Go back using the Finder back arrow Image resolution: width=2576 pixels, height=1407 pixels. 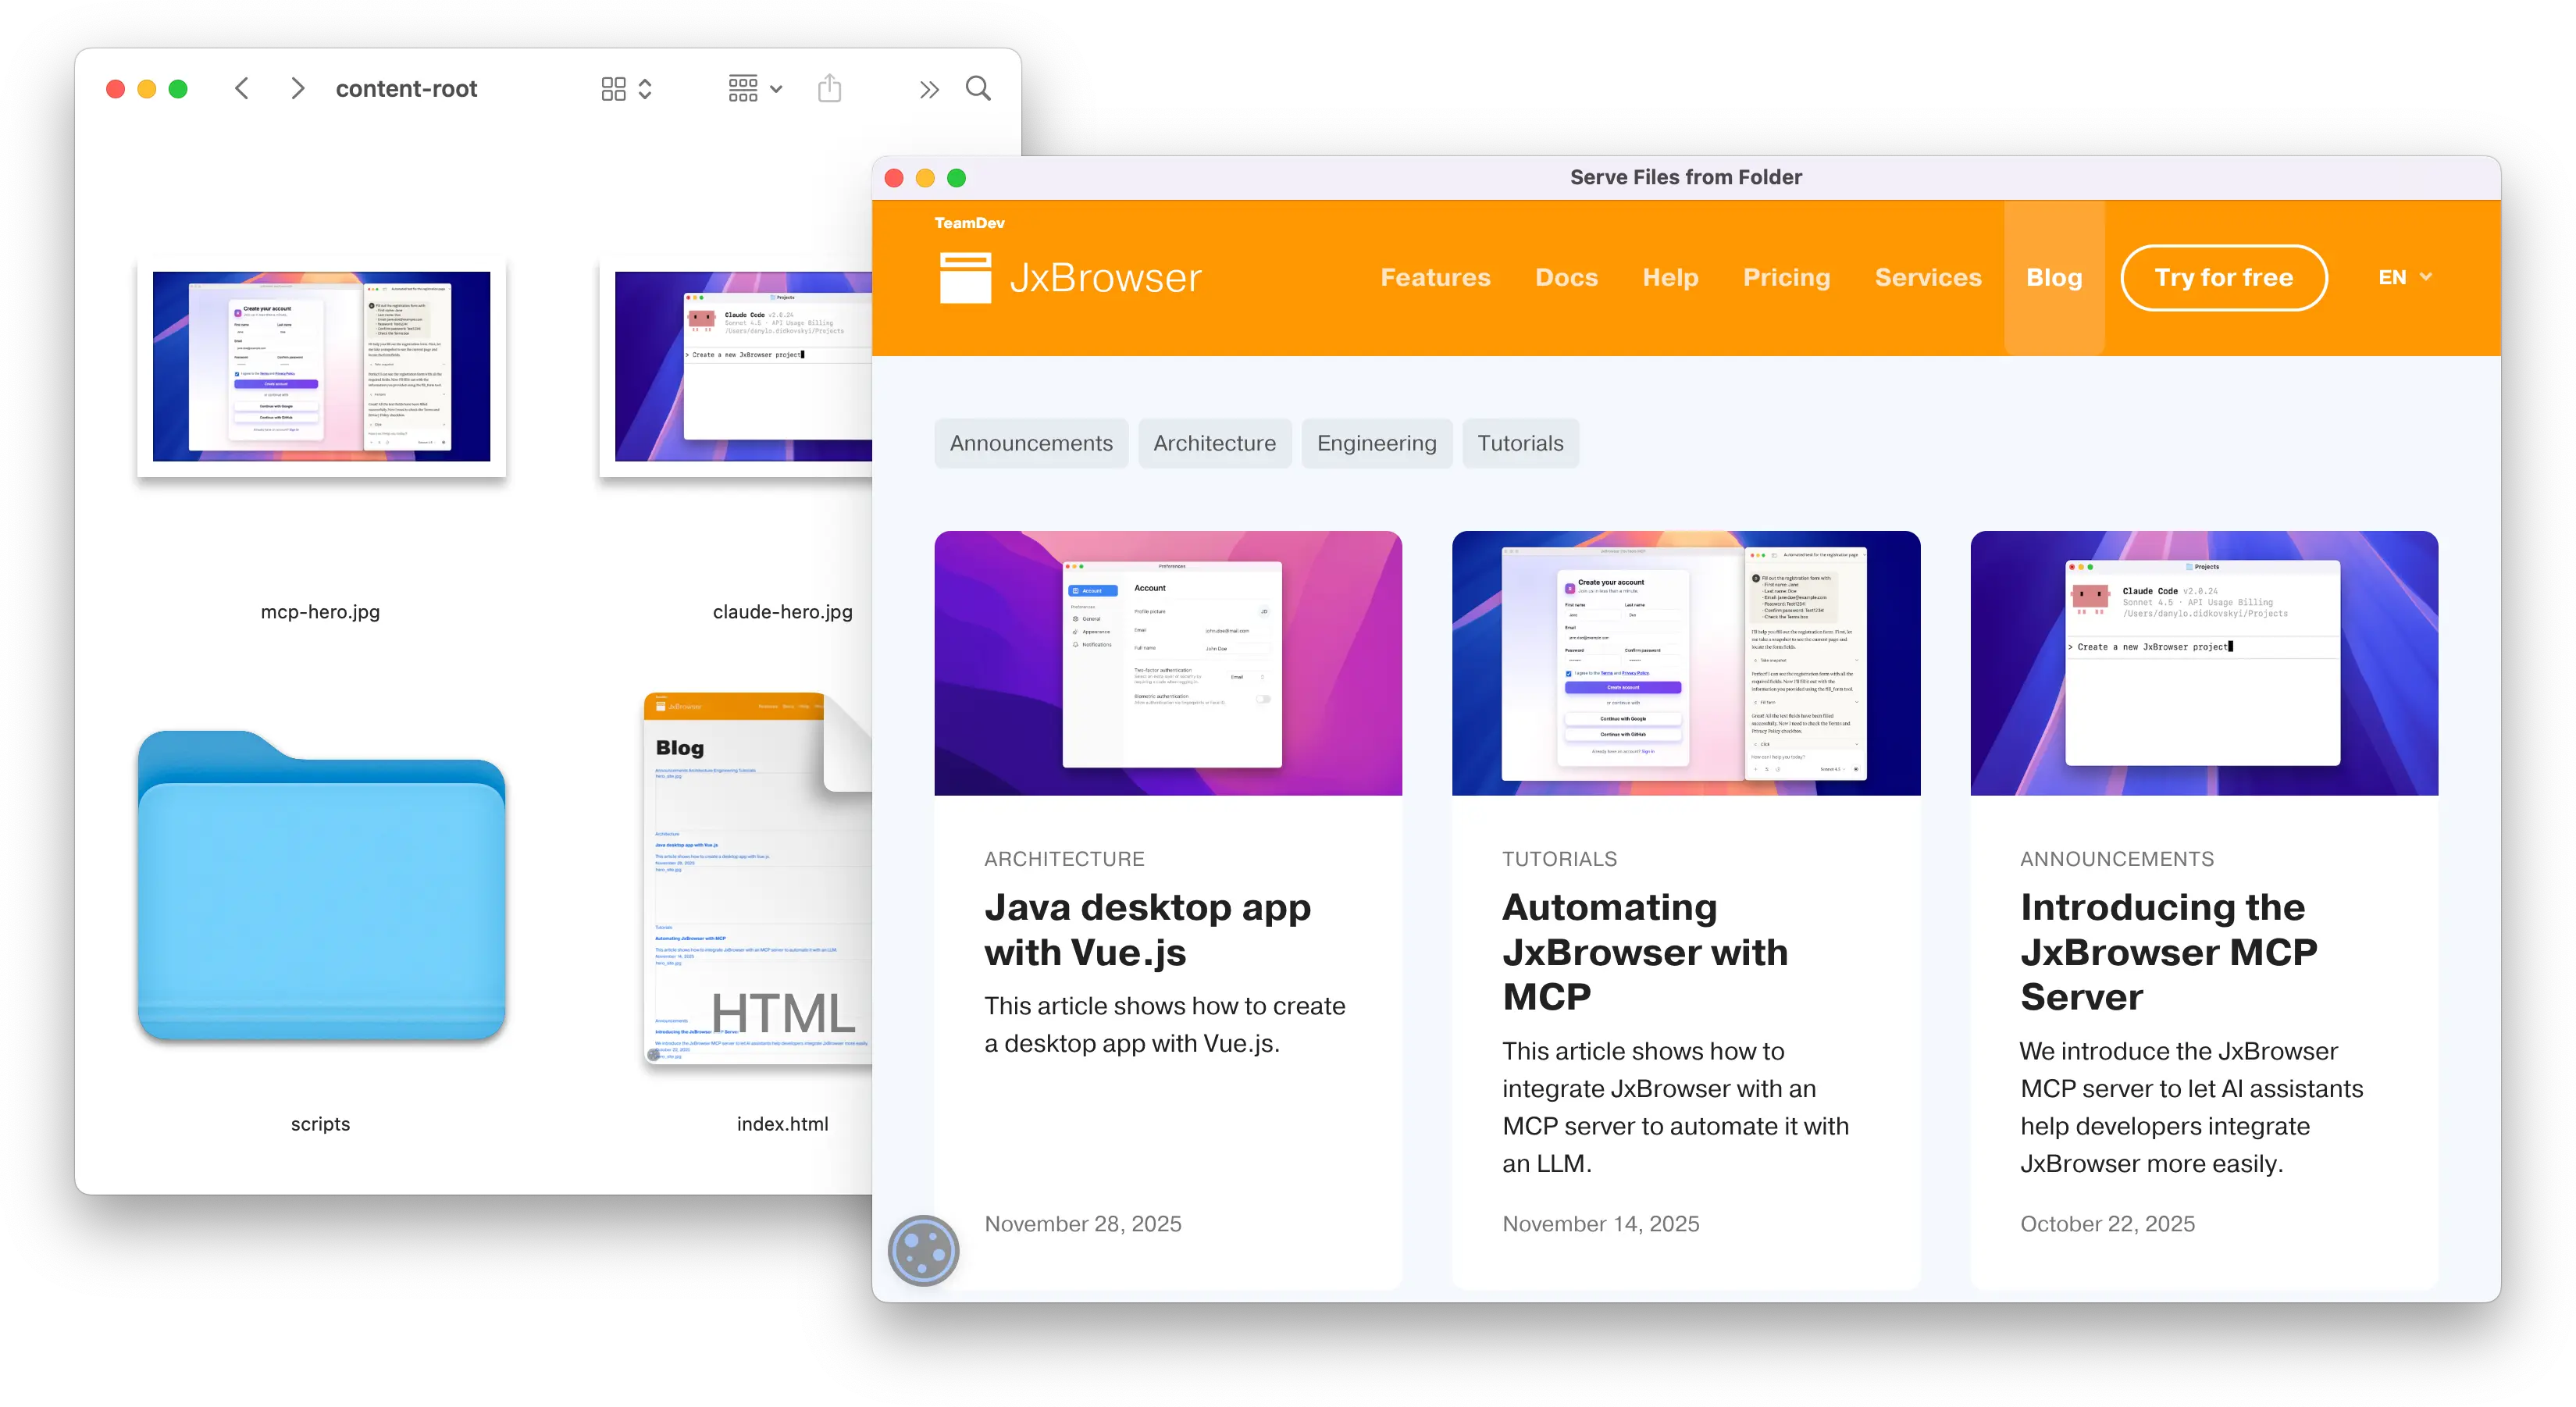[x=242, y=88]
